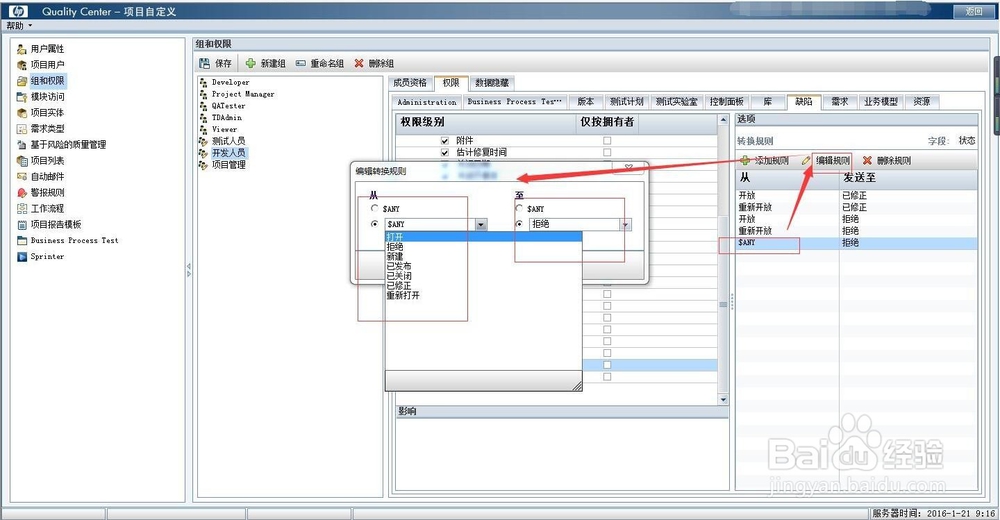Image resolution: width=1000 pixels, height=520 pixels.
Task: Select the $ANY radio under 从
Action: (x=374, y=208)
